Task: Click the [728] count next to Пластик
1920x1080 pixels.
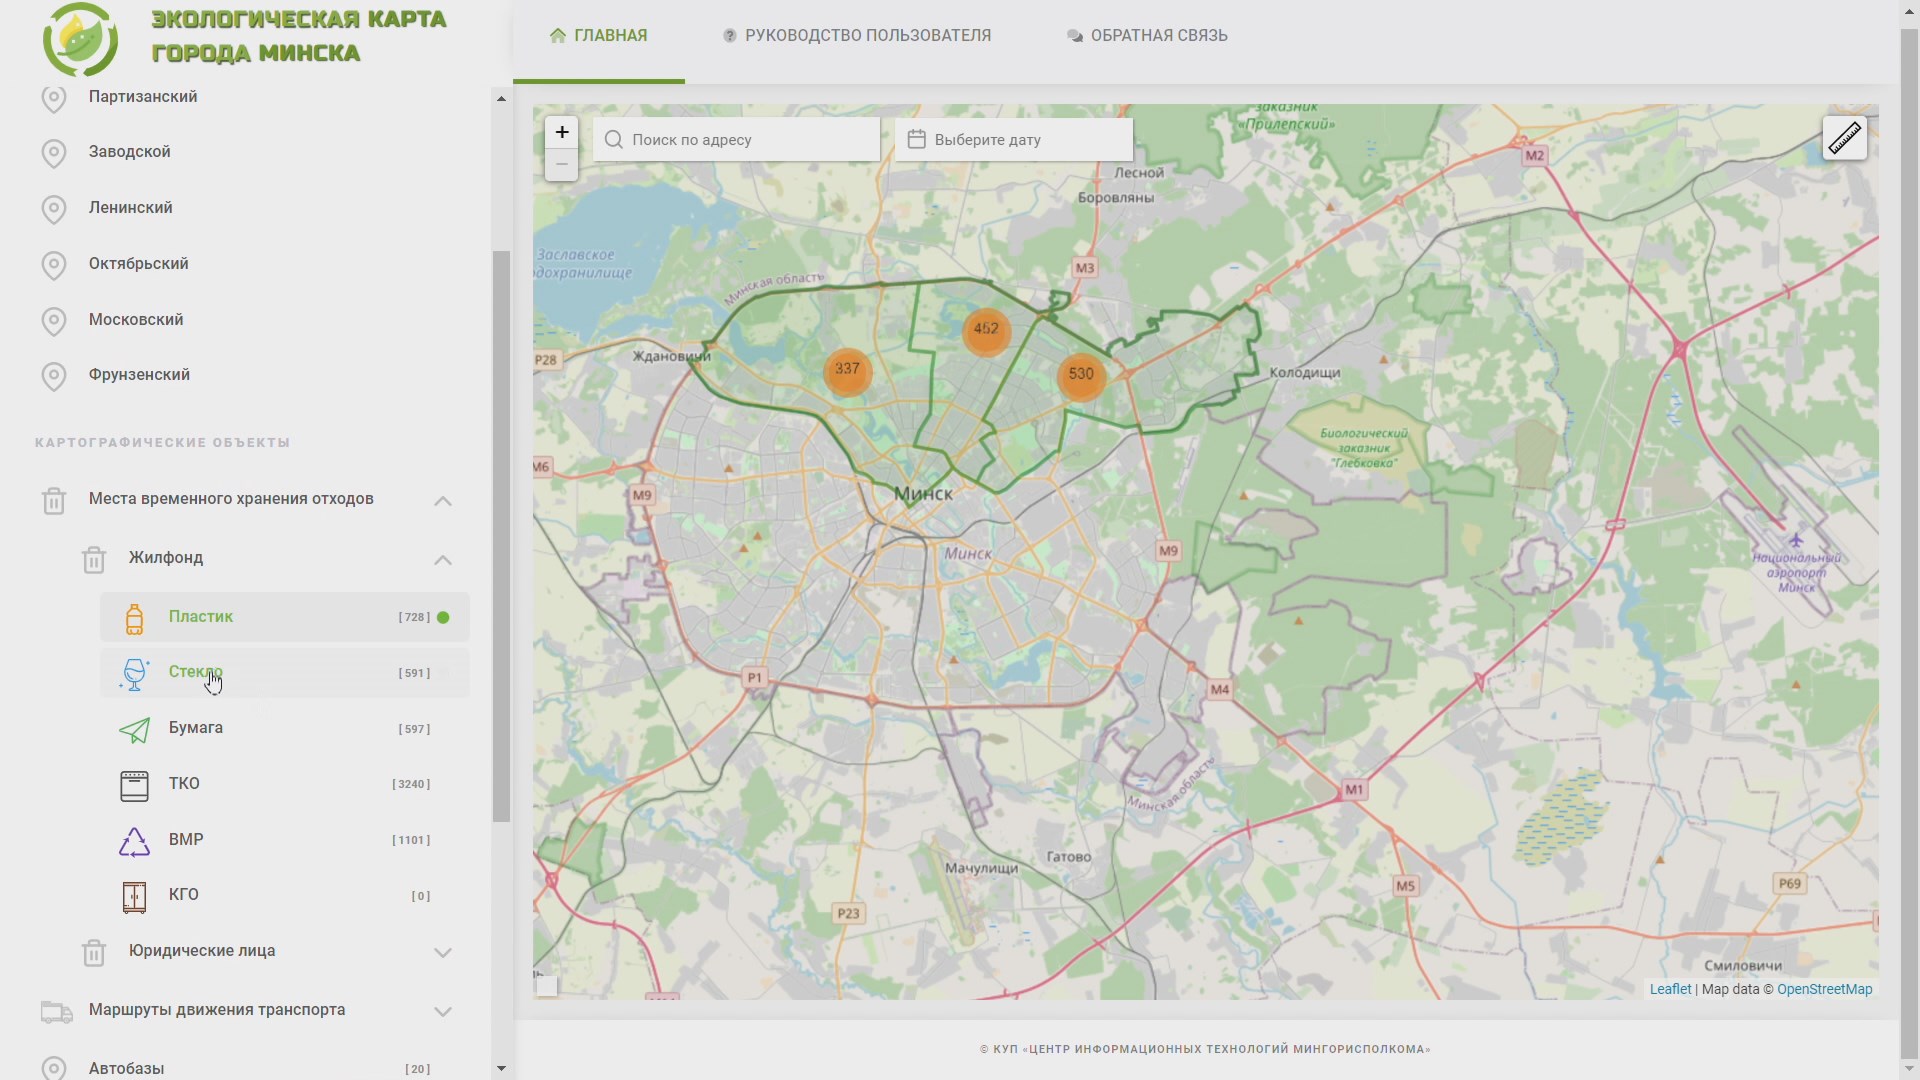Action: pos(414,618)
